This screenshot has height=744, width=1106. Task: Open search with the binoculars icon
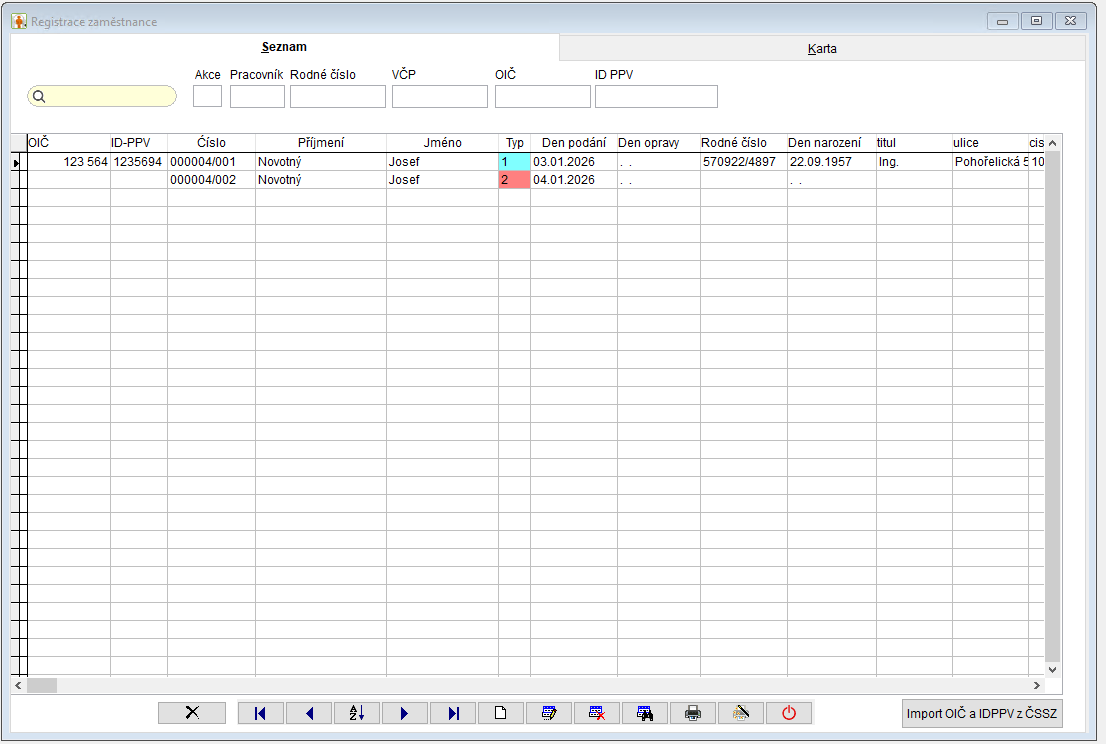tap(645, 713)
